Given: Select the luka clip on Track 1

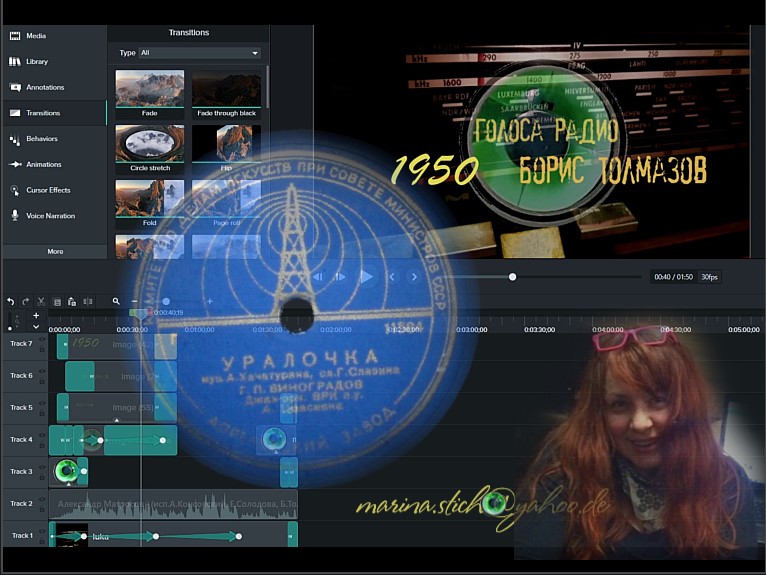Looking at the screenshot, I should [x=173, y=535].
